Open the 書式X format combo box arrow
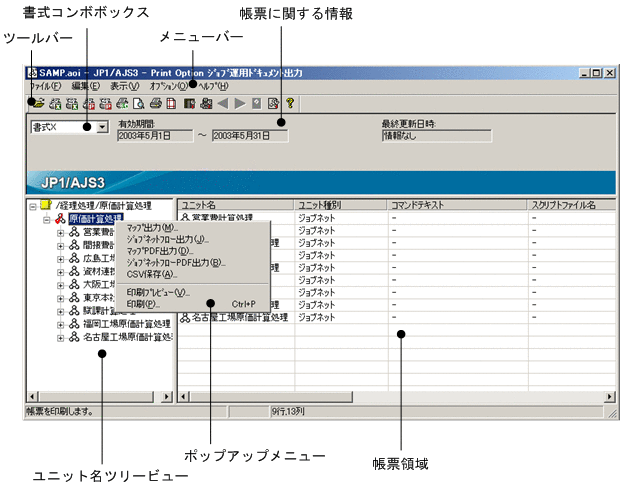The width and height of the screenshot is (623, 488). (103, 127)
